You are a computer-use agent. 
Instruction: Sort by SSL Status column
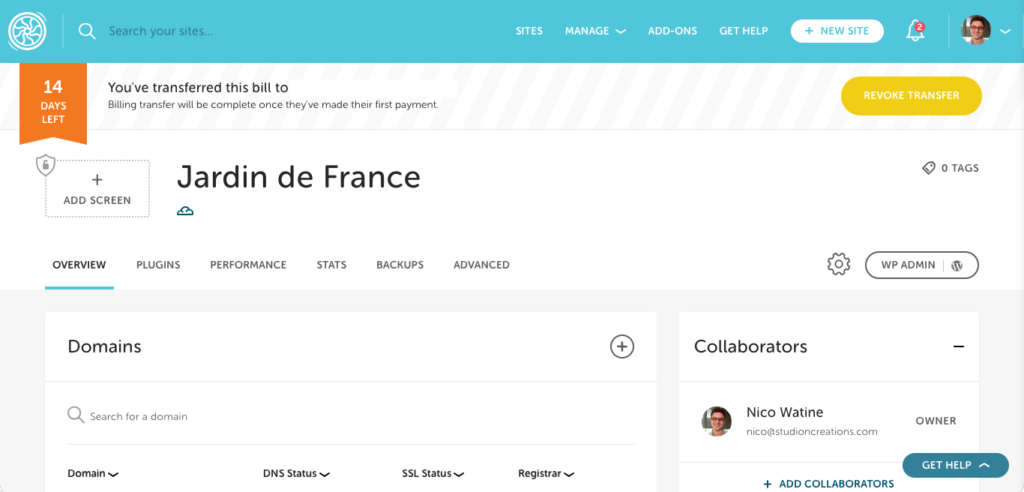click(x=432, y=474)
